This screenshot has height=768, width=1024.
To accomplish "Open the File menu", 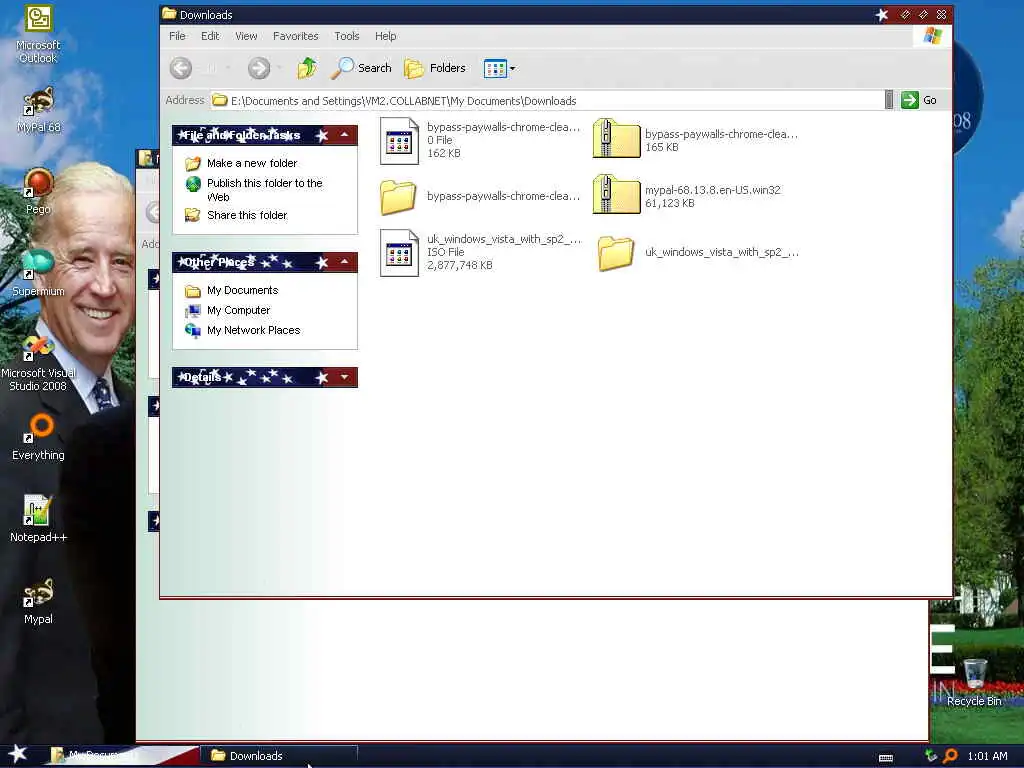I will point(177,36).
